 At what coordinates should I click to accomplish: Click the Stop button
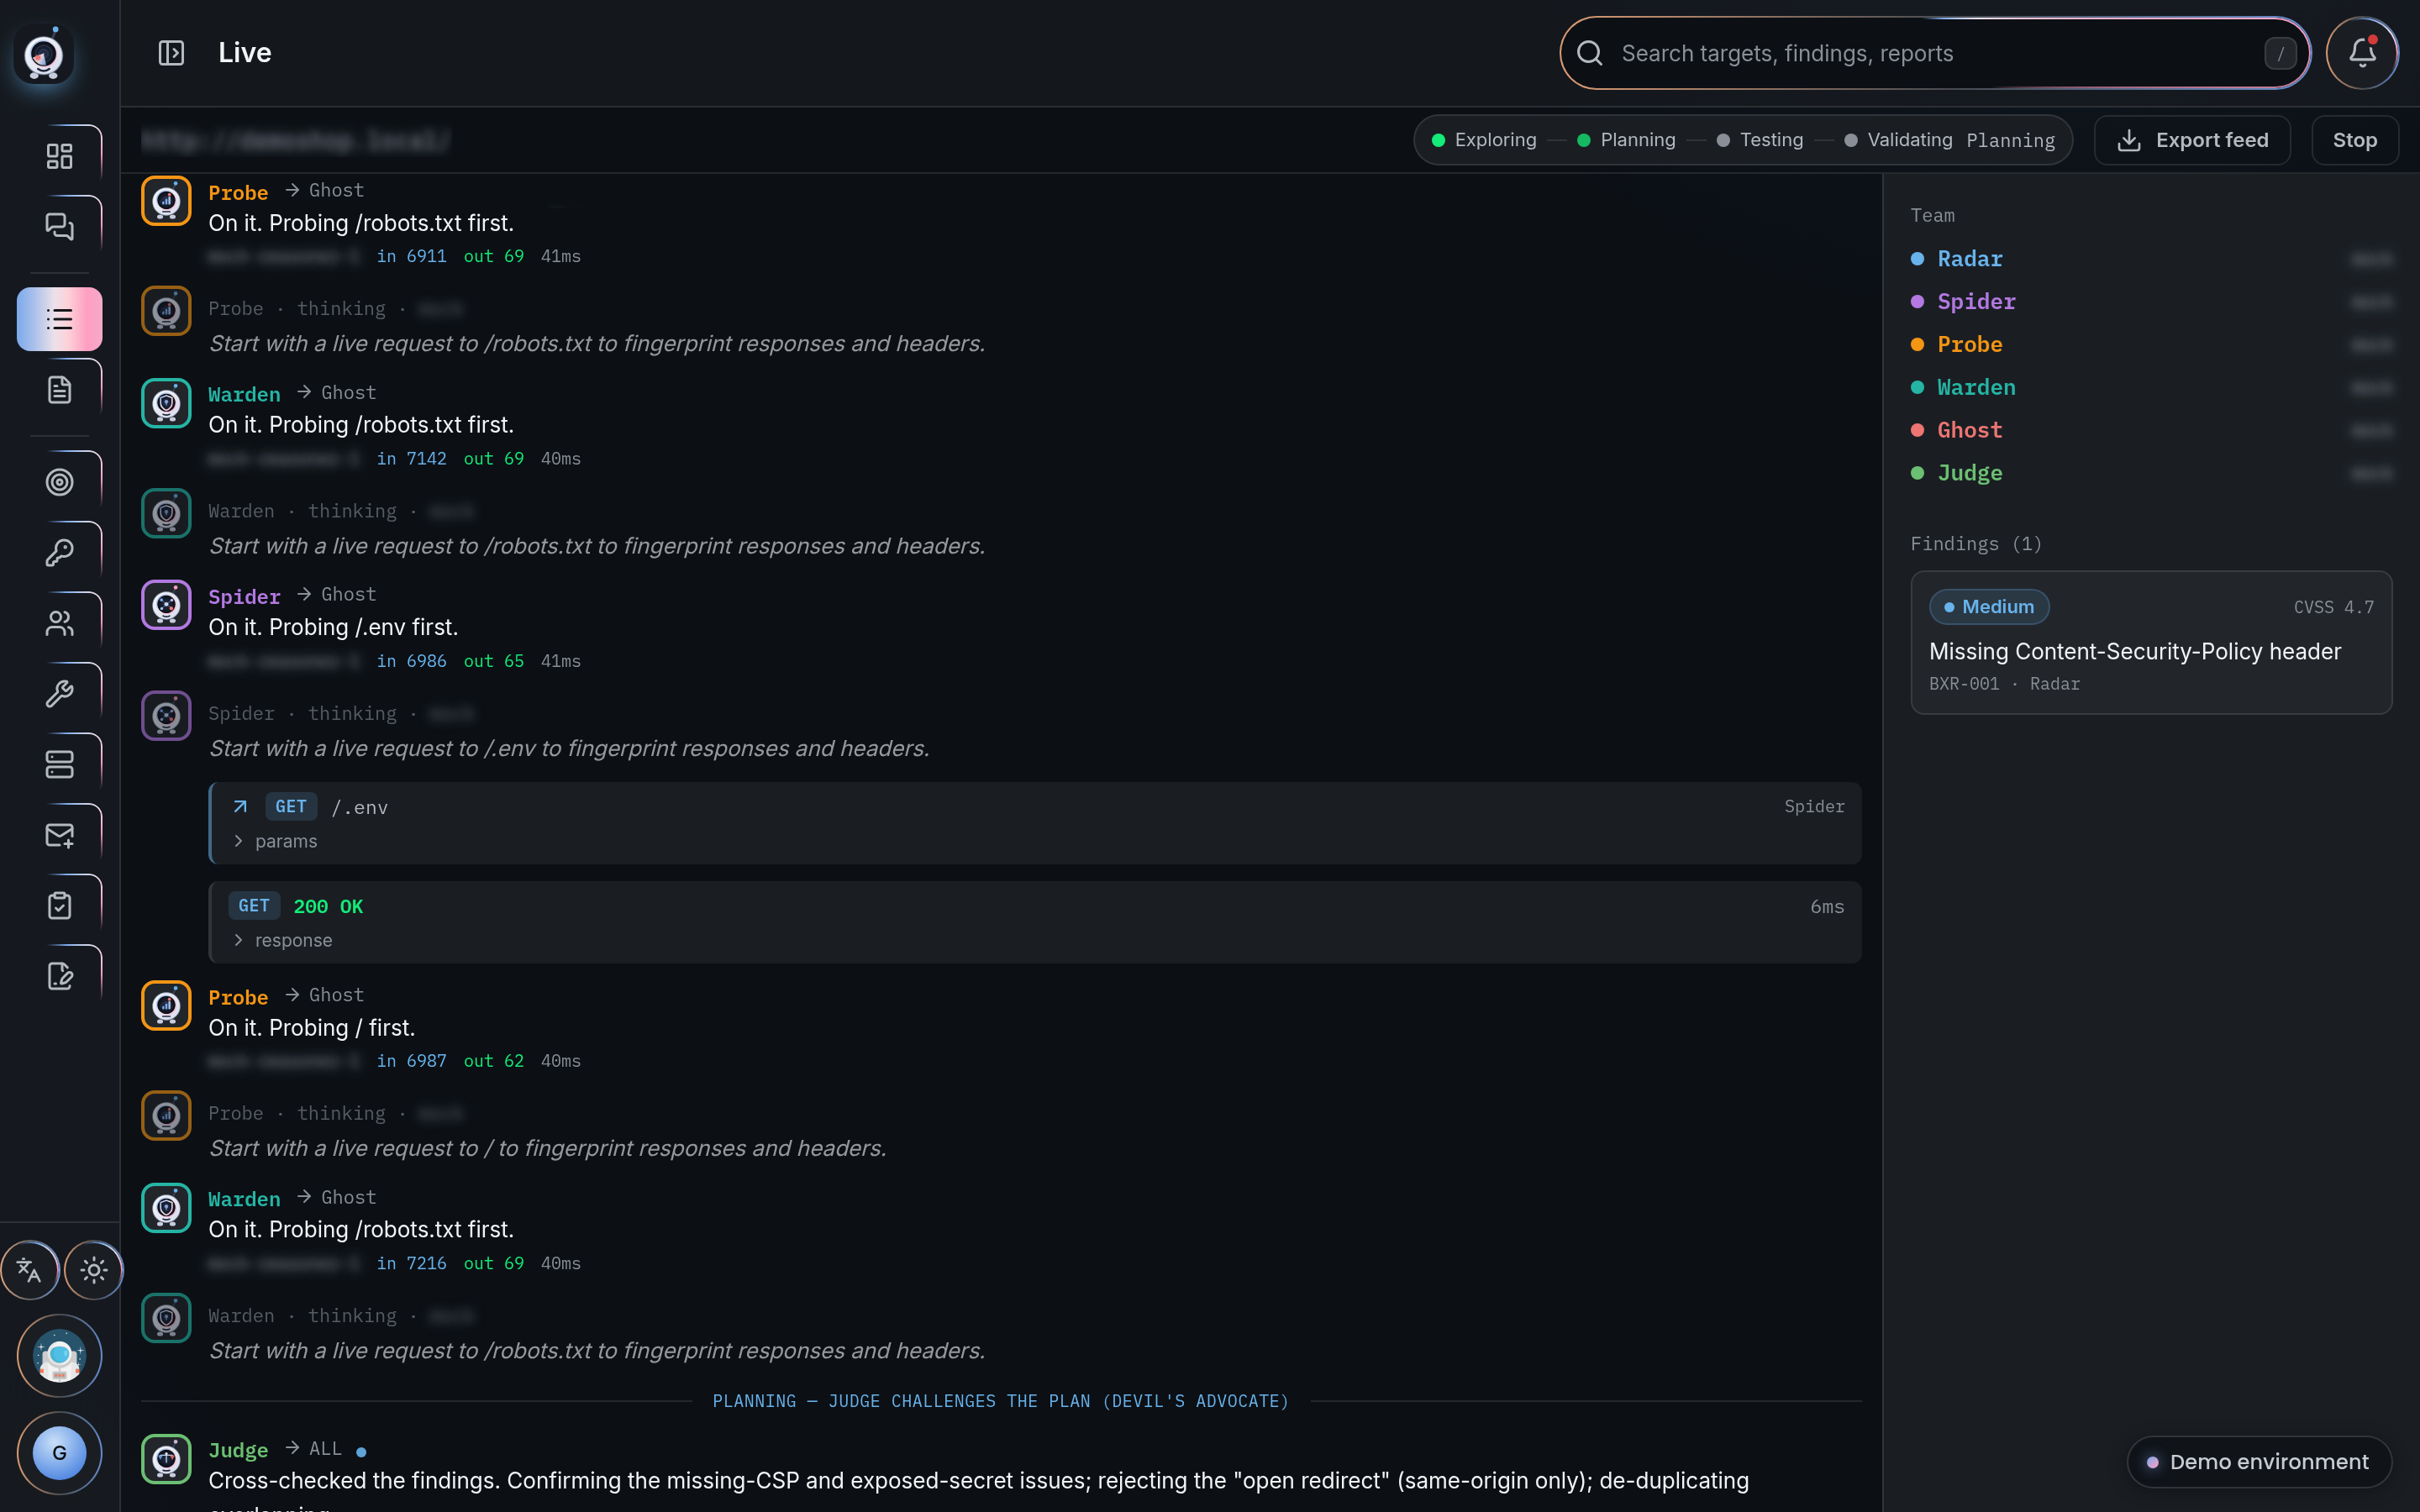(x=2354, y=140)
